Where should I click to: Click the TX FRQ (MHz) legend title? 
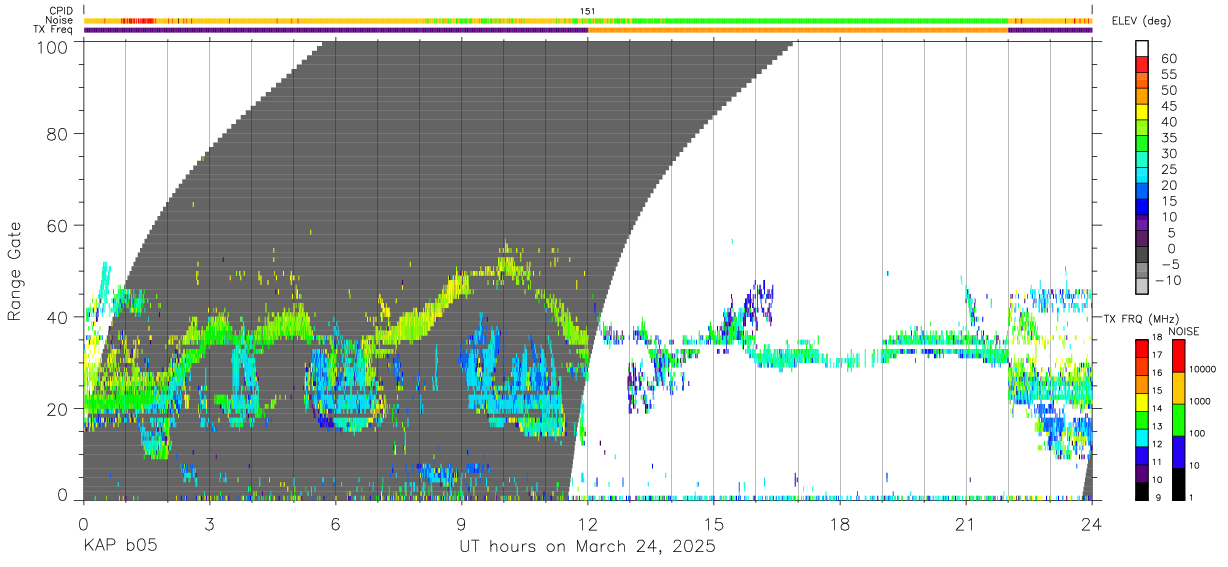pyautogui.click(x=1141, y=318)
